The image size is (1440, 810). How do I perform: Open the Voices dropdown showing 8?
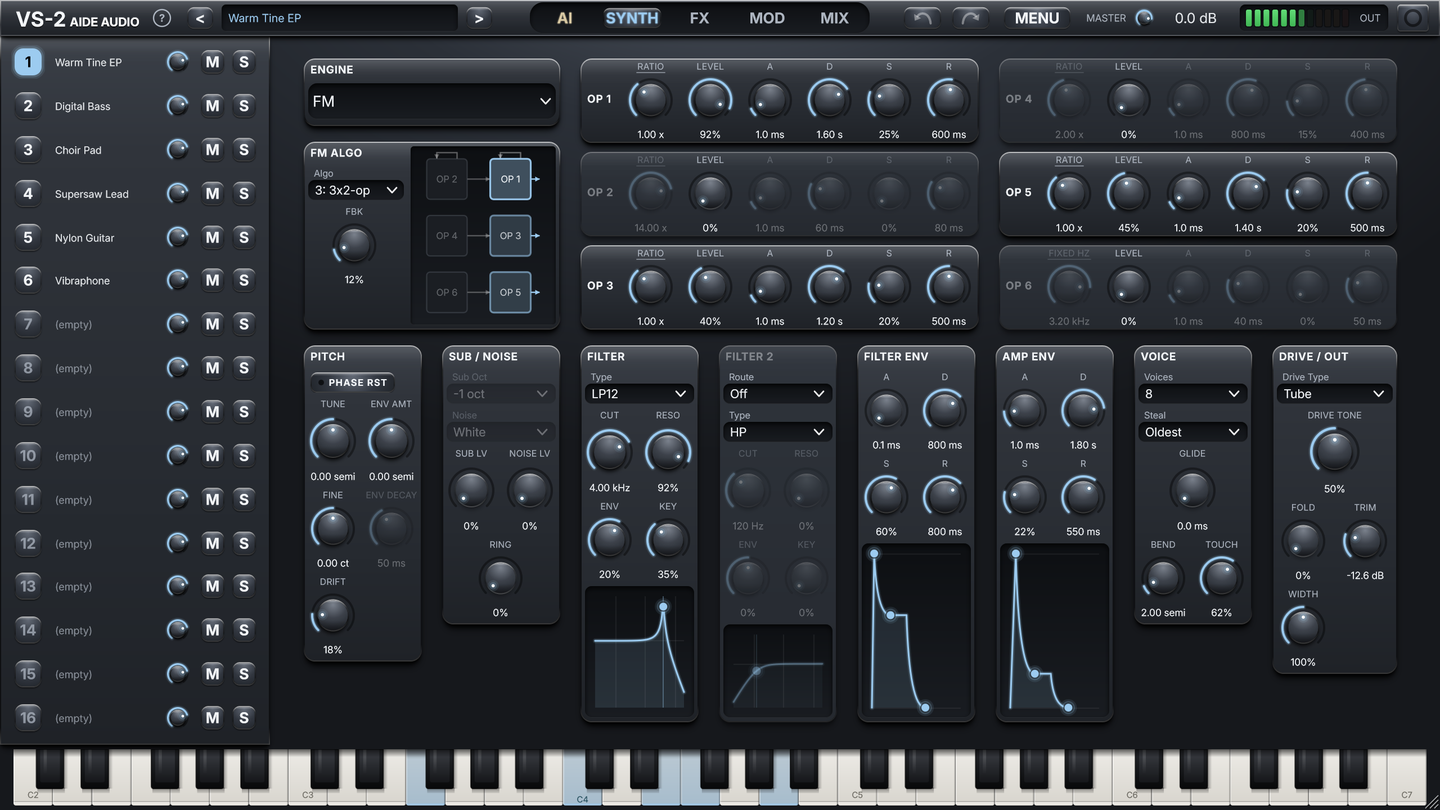(x=1193, y=393)
